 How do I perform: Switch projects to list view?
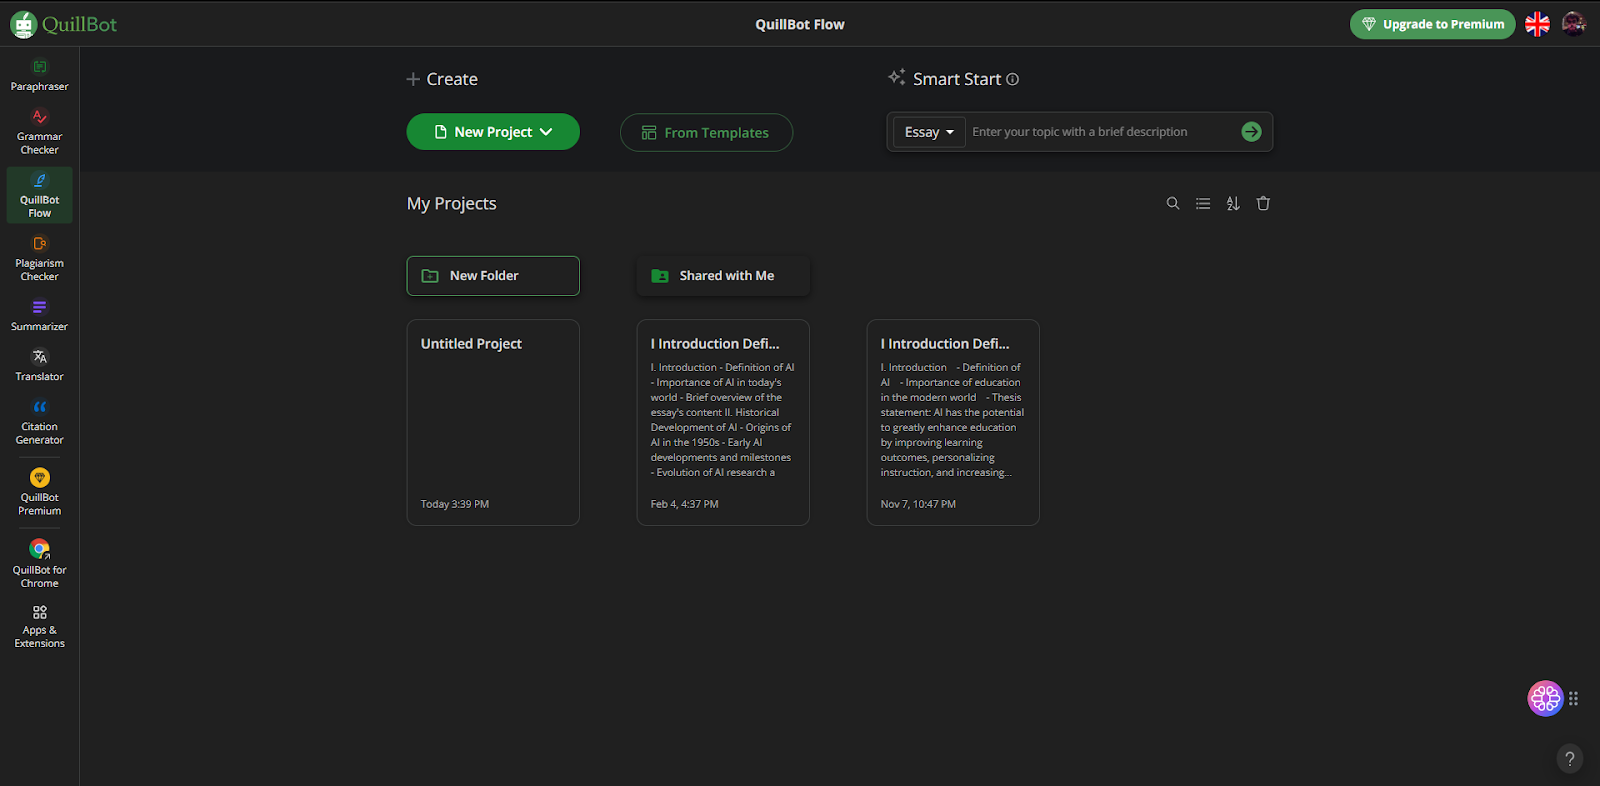click(x=1203, y=203)
